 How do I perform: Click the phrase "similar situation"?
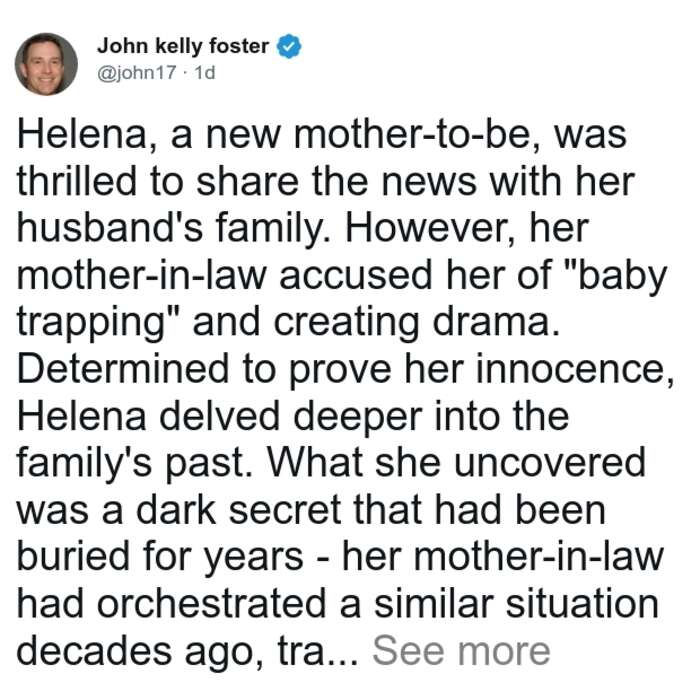(516, 604)
